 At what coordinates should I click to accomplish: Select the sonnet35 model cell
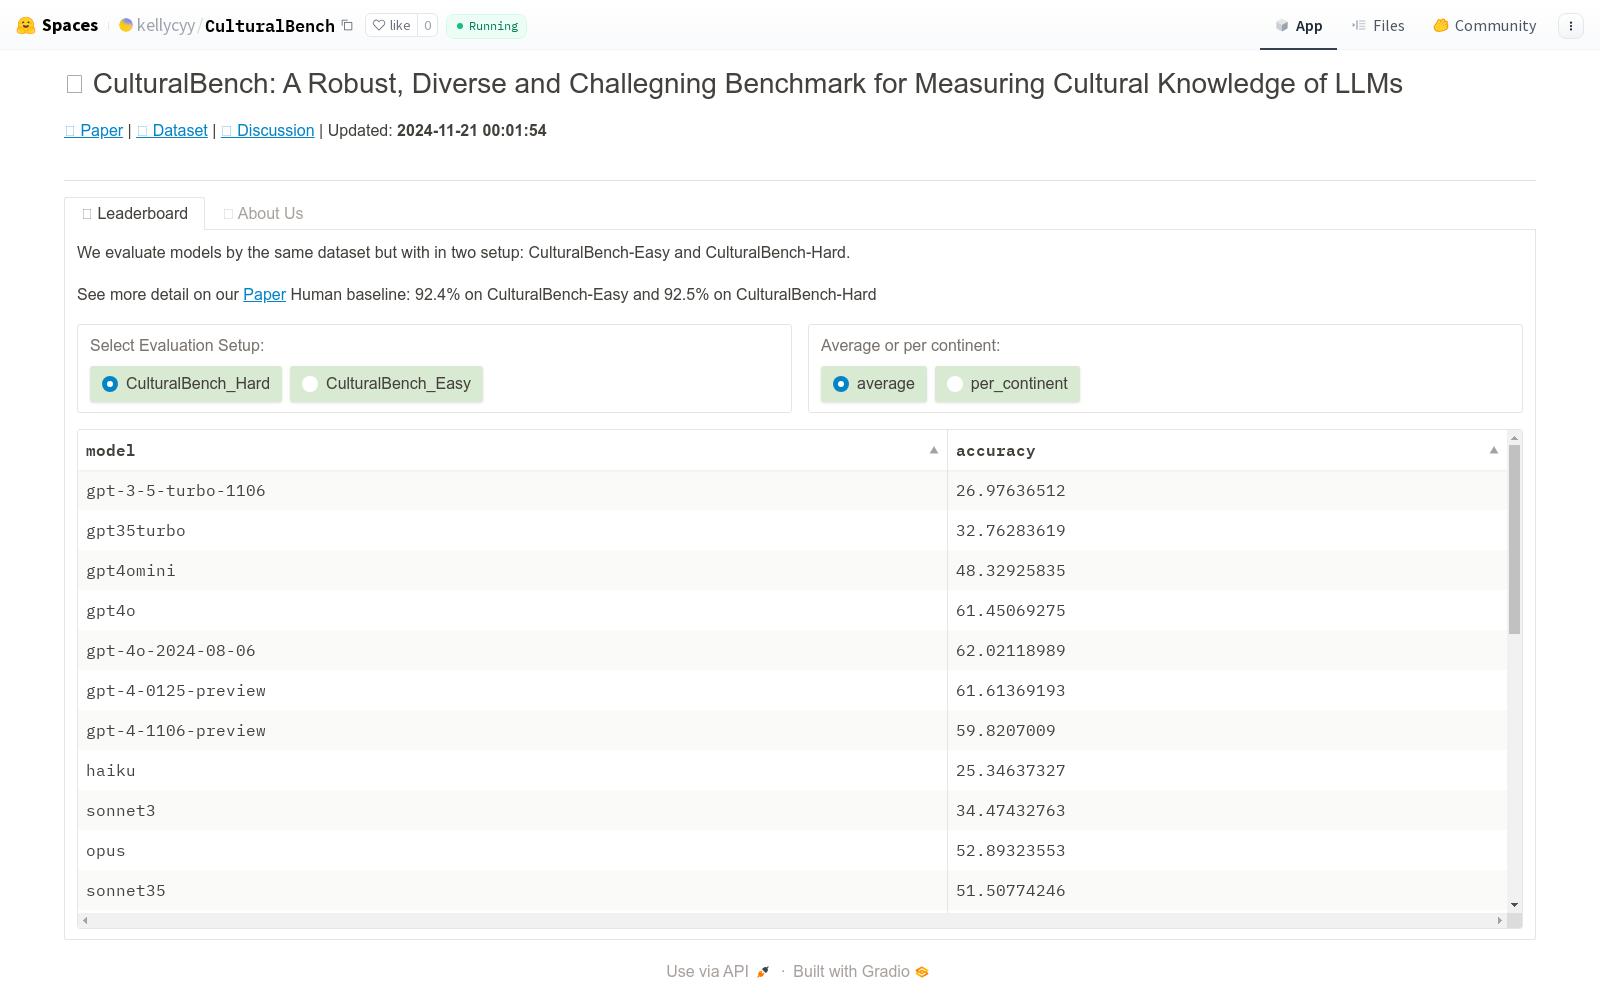pyautogui.click(x=512, y=891)
